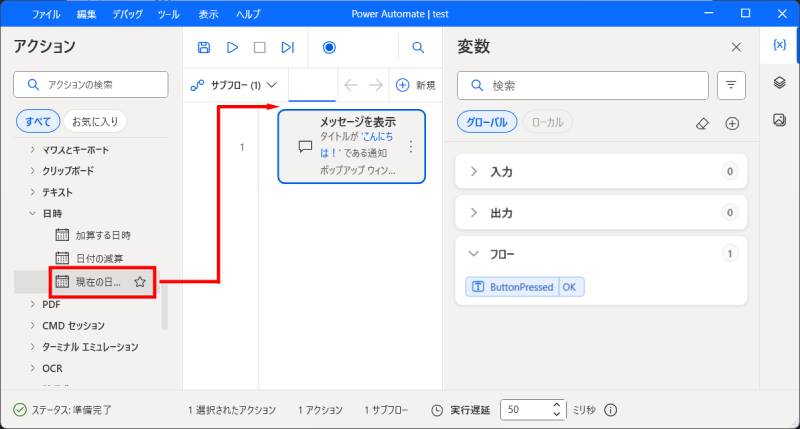Click the info icon next to ミリ秒

coord(610,410)
